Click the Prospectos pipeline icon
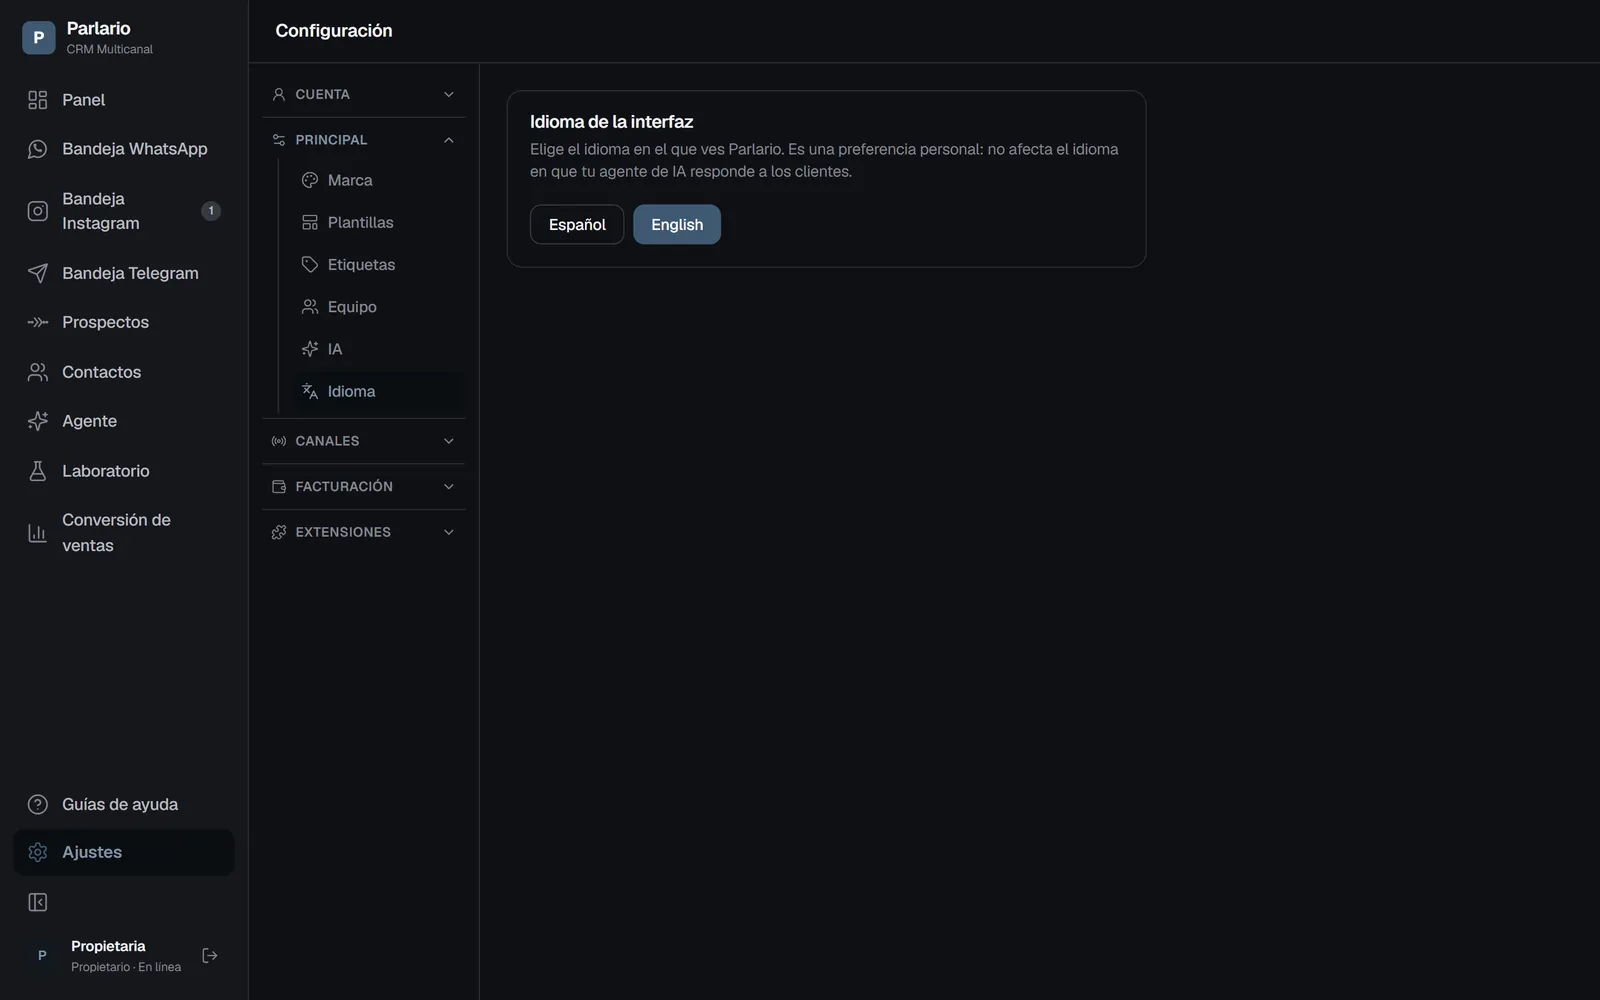The image size is (1600, 1000). [x=38, y=322]
